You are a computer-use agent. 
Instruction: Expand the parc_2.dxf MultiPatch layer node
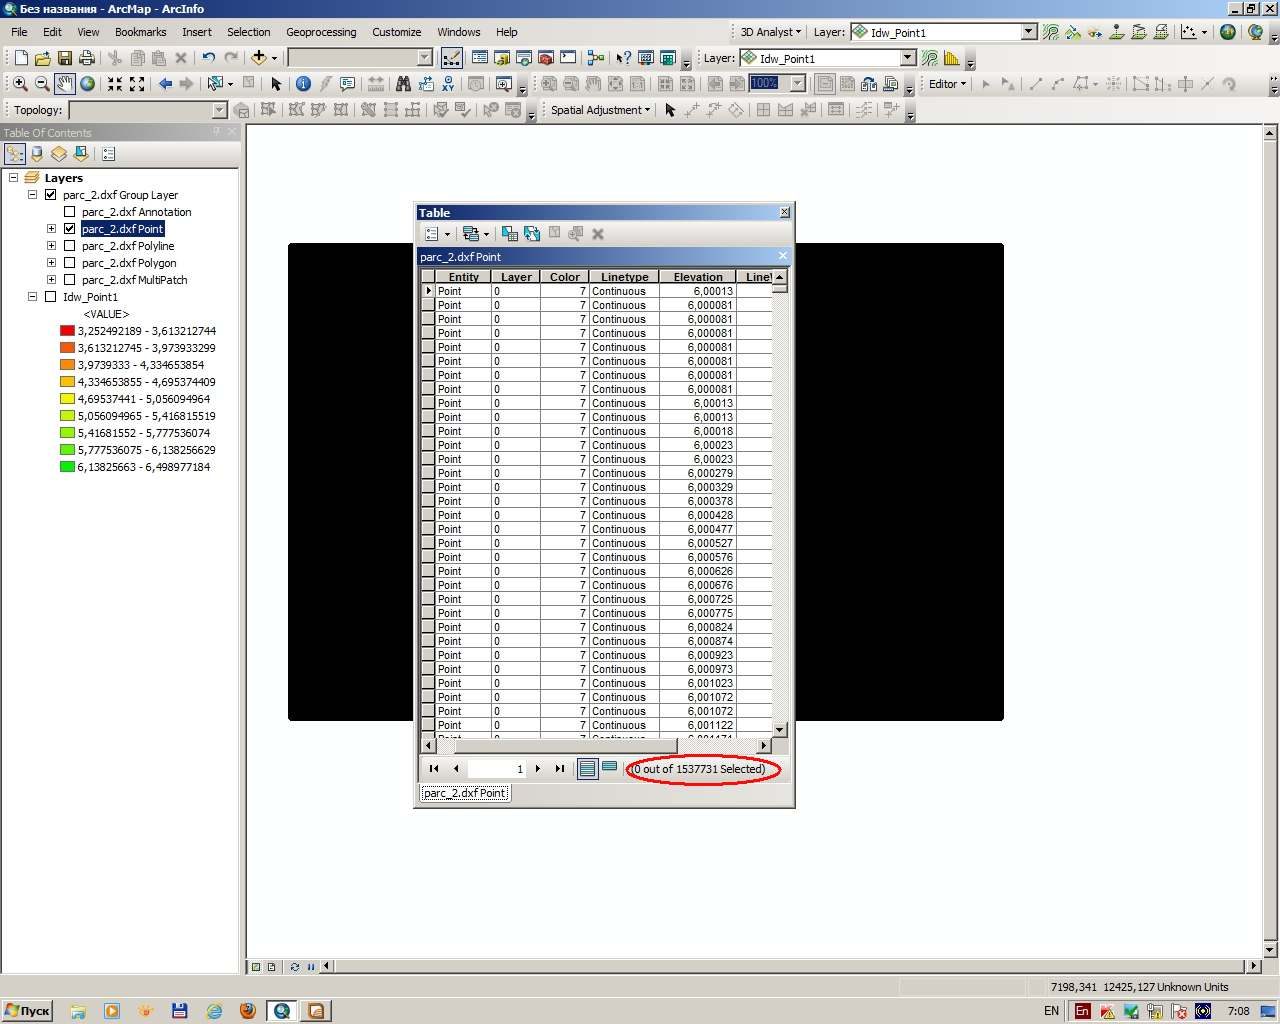[x=51, y=280]
